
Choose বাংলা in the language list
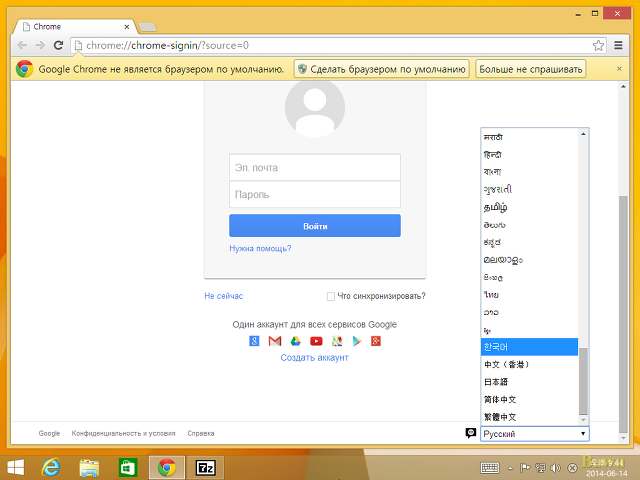tap(529, 172)
